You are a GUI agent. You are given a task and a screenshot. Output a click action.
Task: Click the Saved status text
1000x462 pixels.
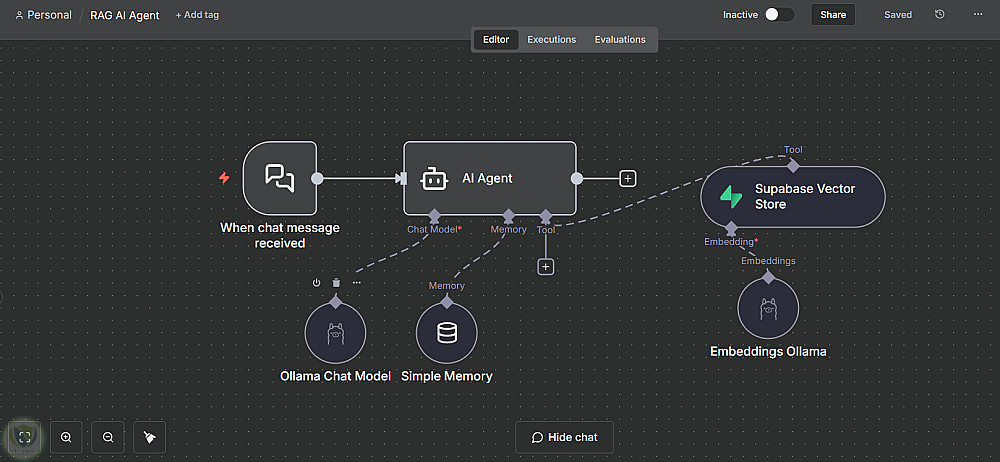(x=897, y=15)
